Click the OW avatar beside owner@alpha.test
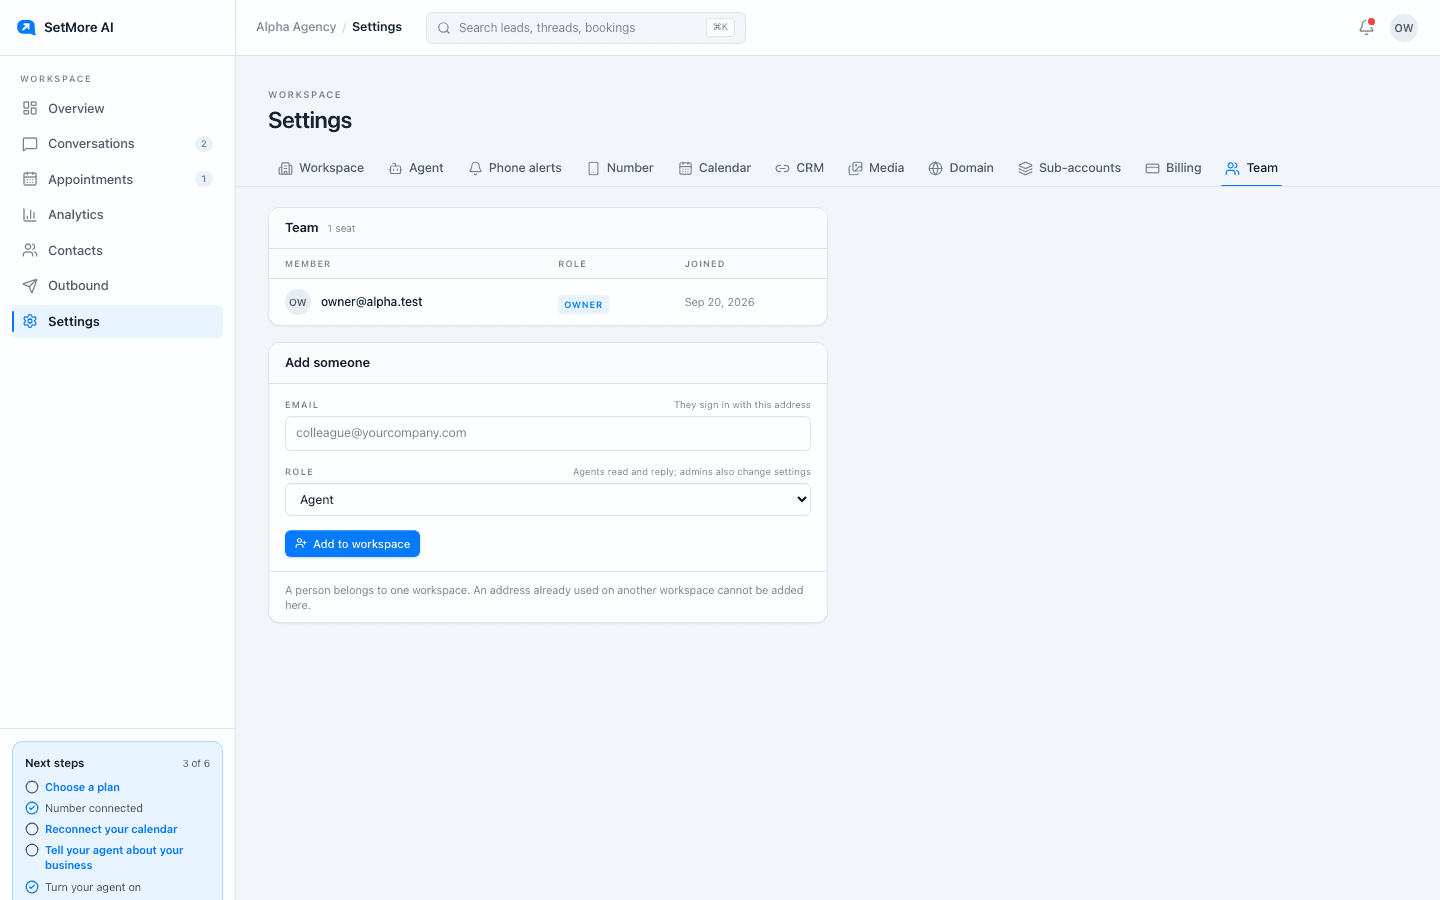The width and height of the screenshot is (1440, 900). click(x=298, y=302)
